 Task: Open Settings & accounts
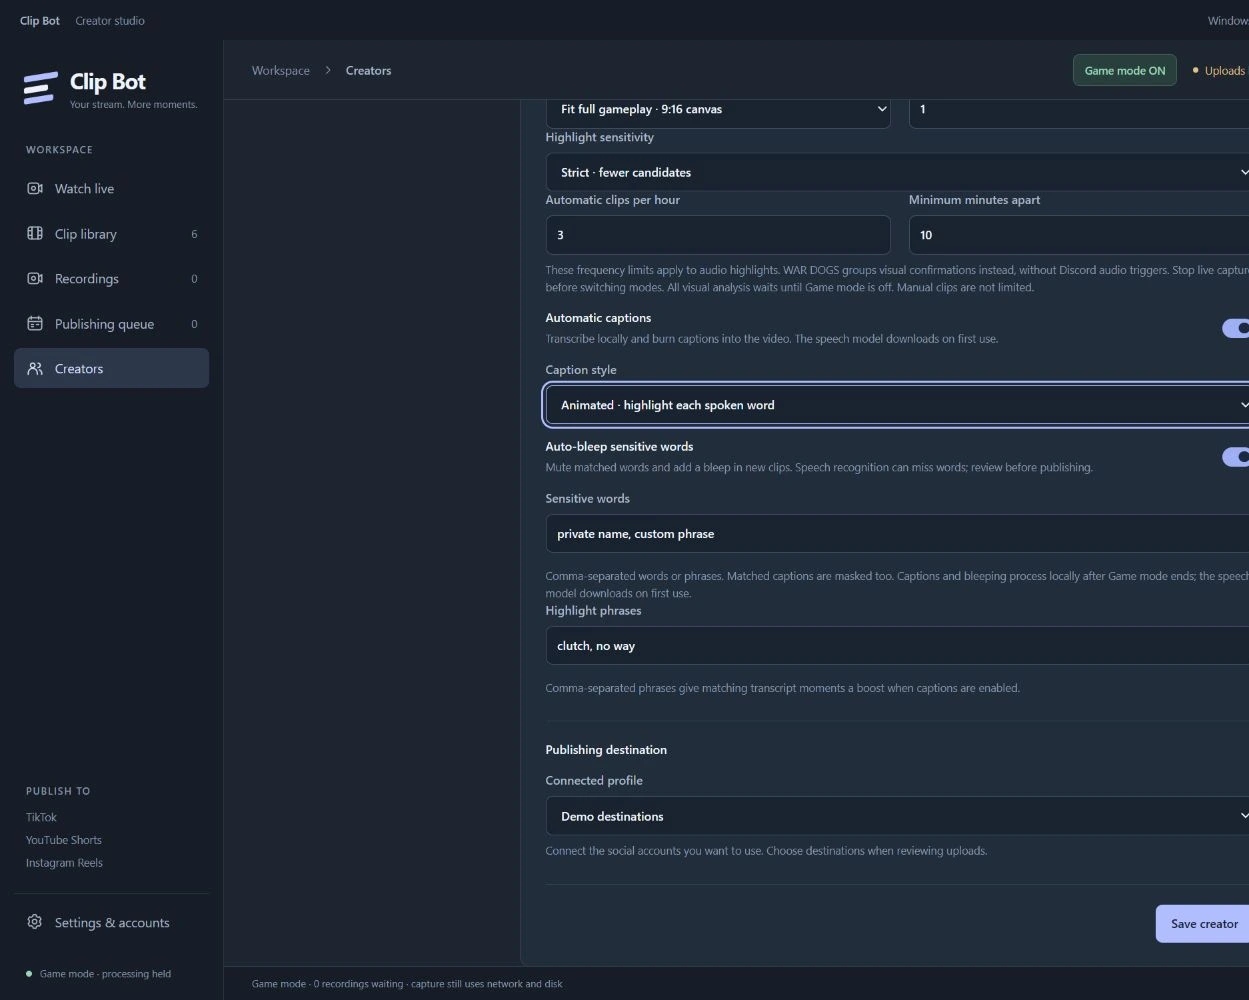click(x=111, y=922)
